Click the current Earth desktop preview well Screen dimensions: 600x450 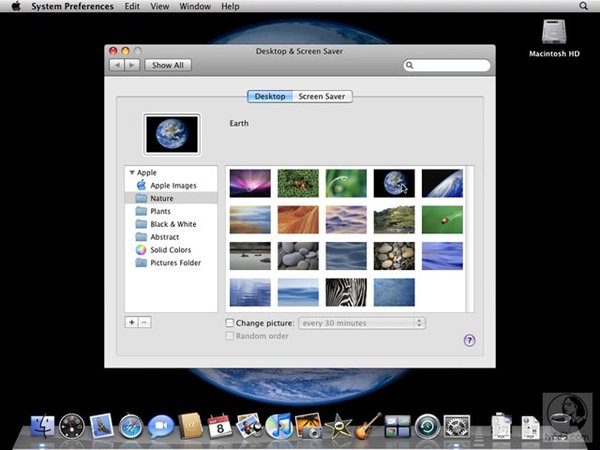172,134
